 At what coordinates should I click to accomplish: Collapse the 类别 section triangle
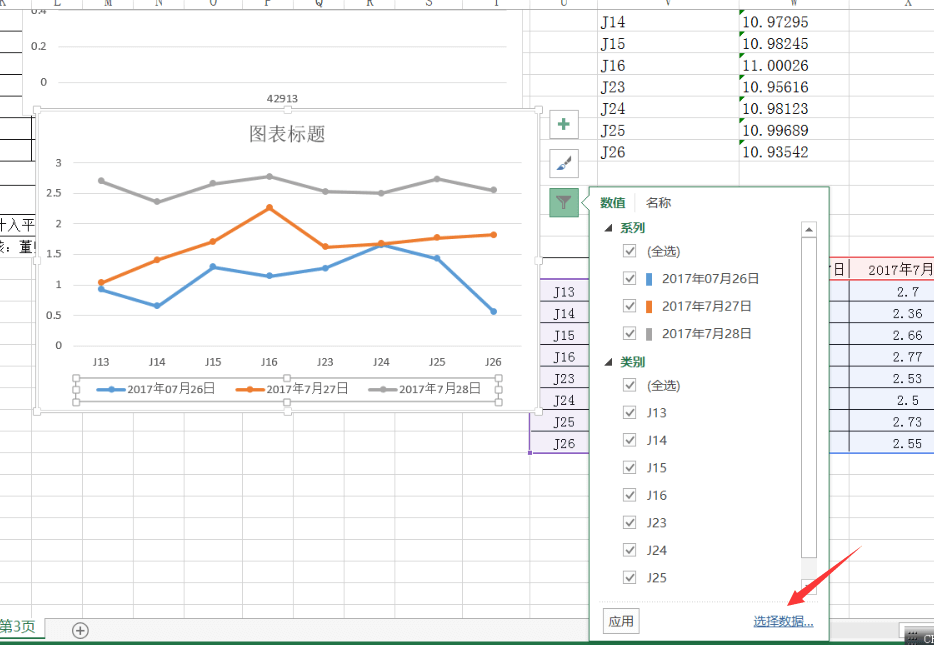pos(609,362)
